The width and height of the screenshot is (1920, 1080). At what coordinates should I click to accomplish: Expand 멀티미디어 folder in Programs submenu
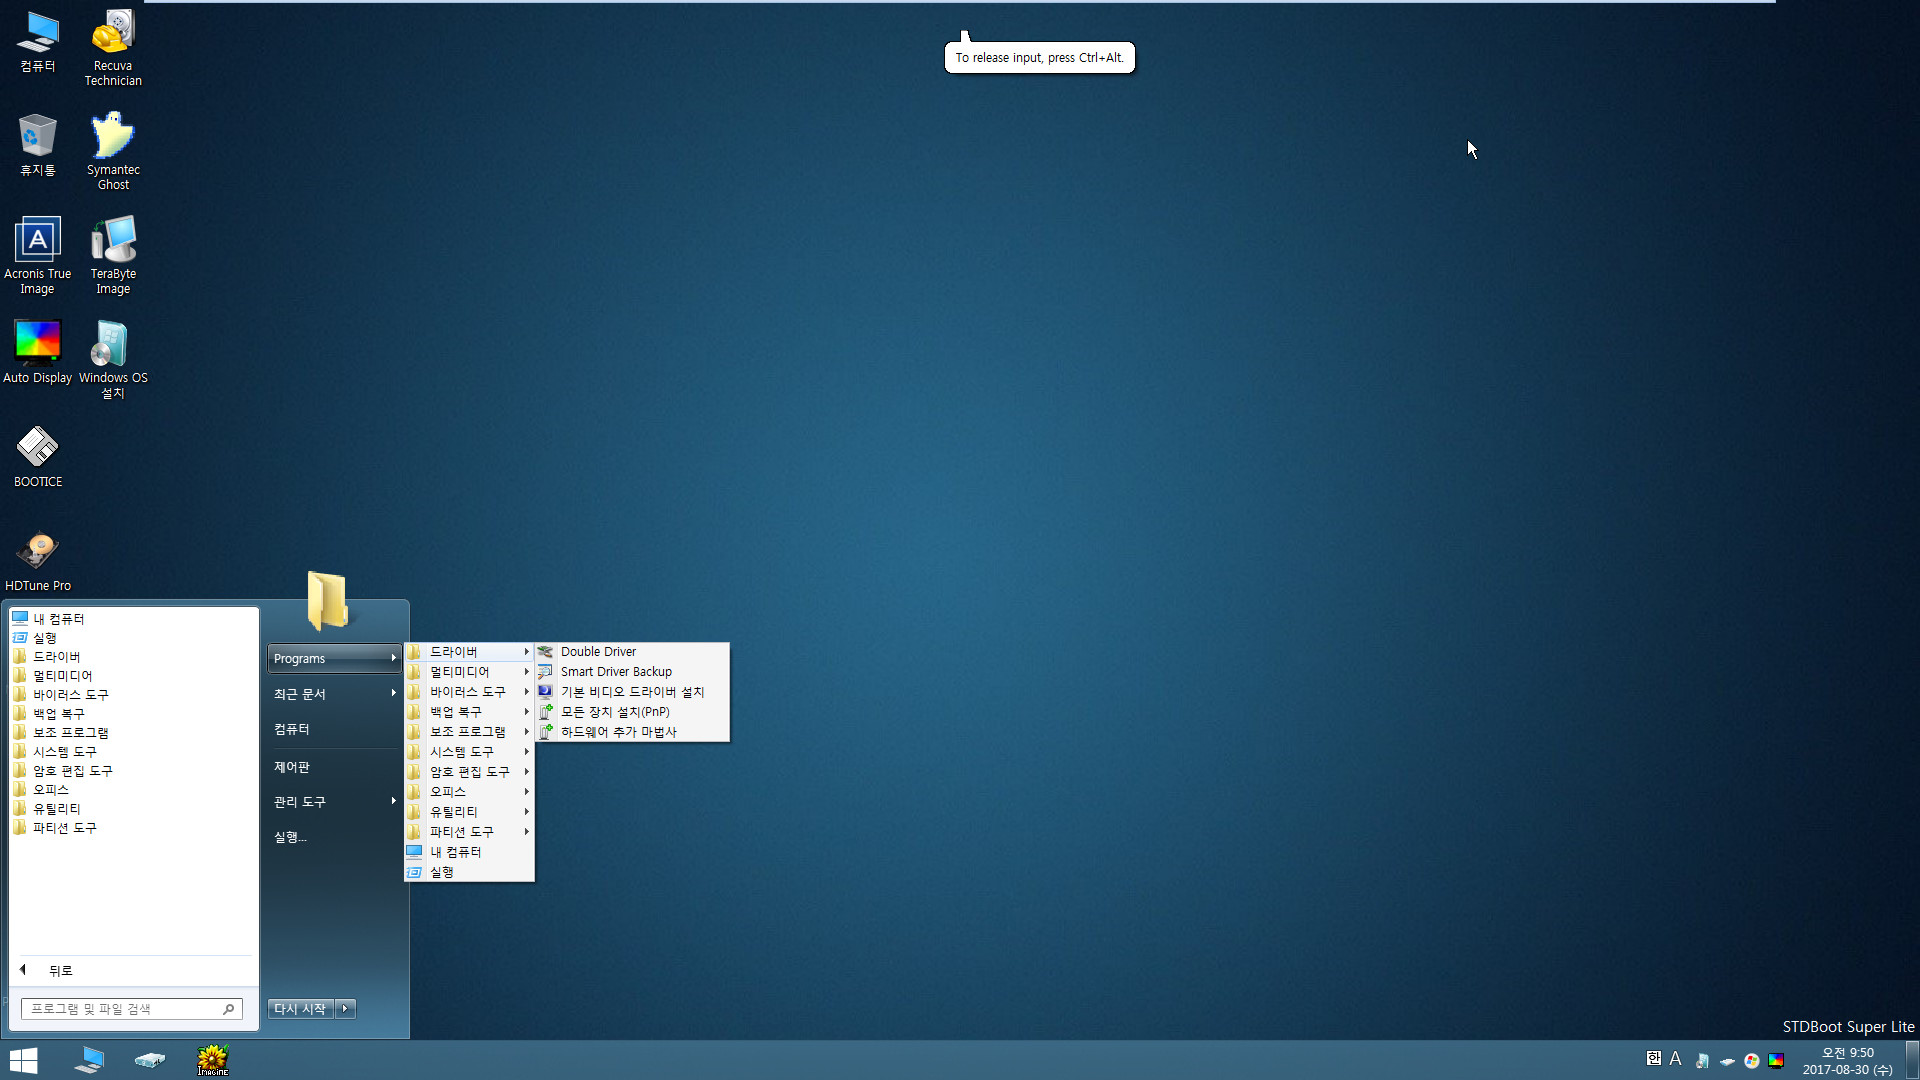(x=469, y=672)
